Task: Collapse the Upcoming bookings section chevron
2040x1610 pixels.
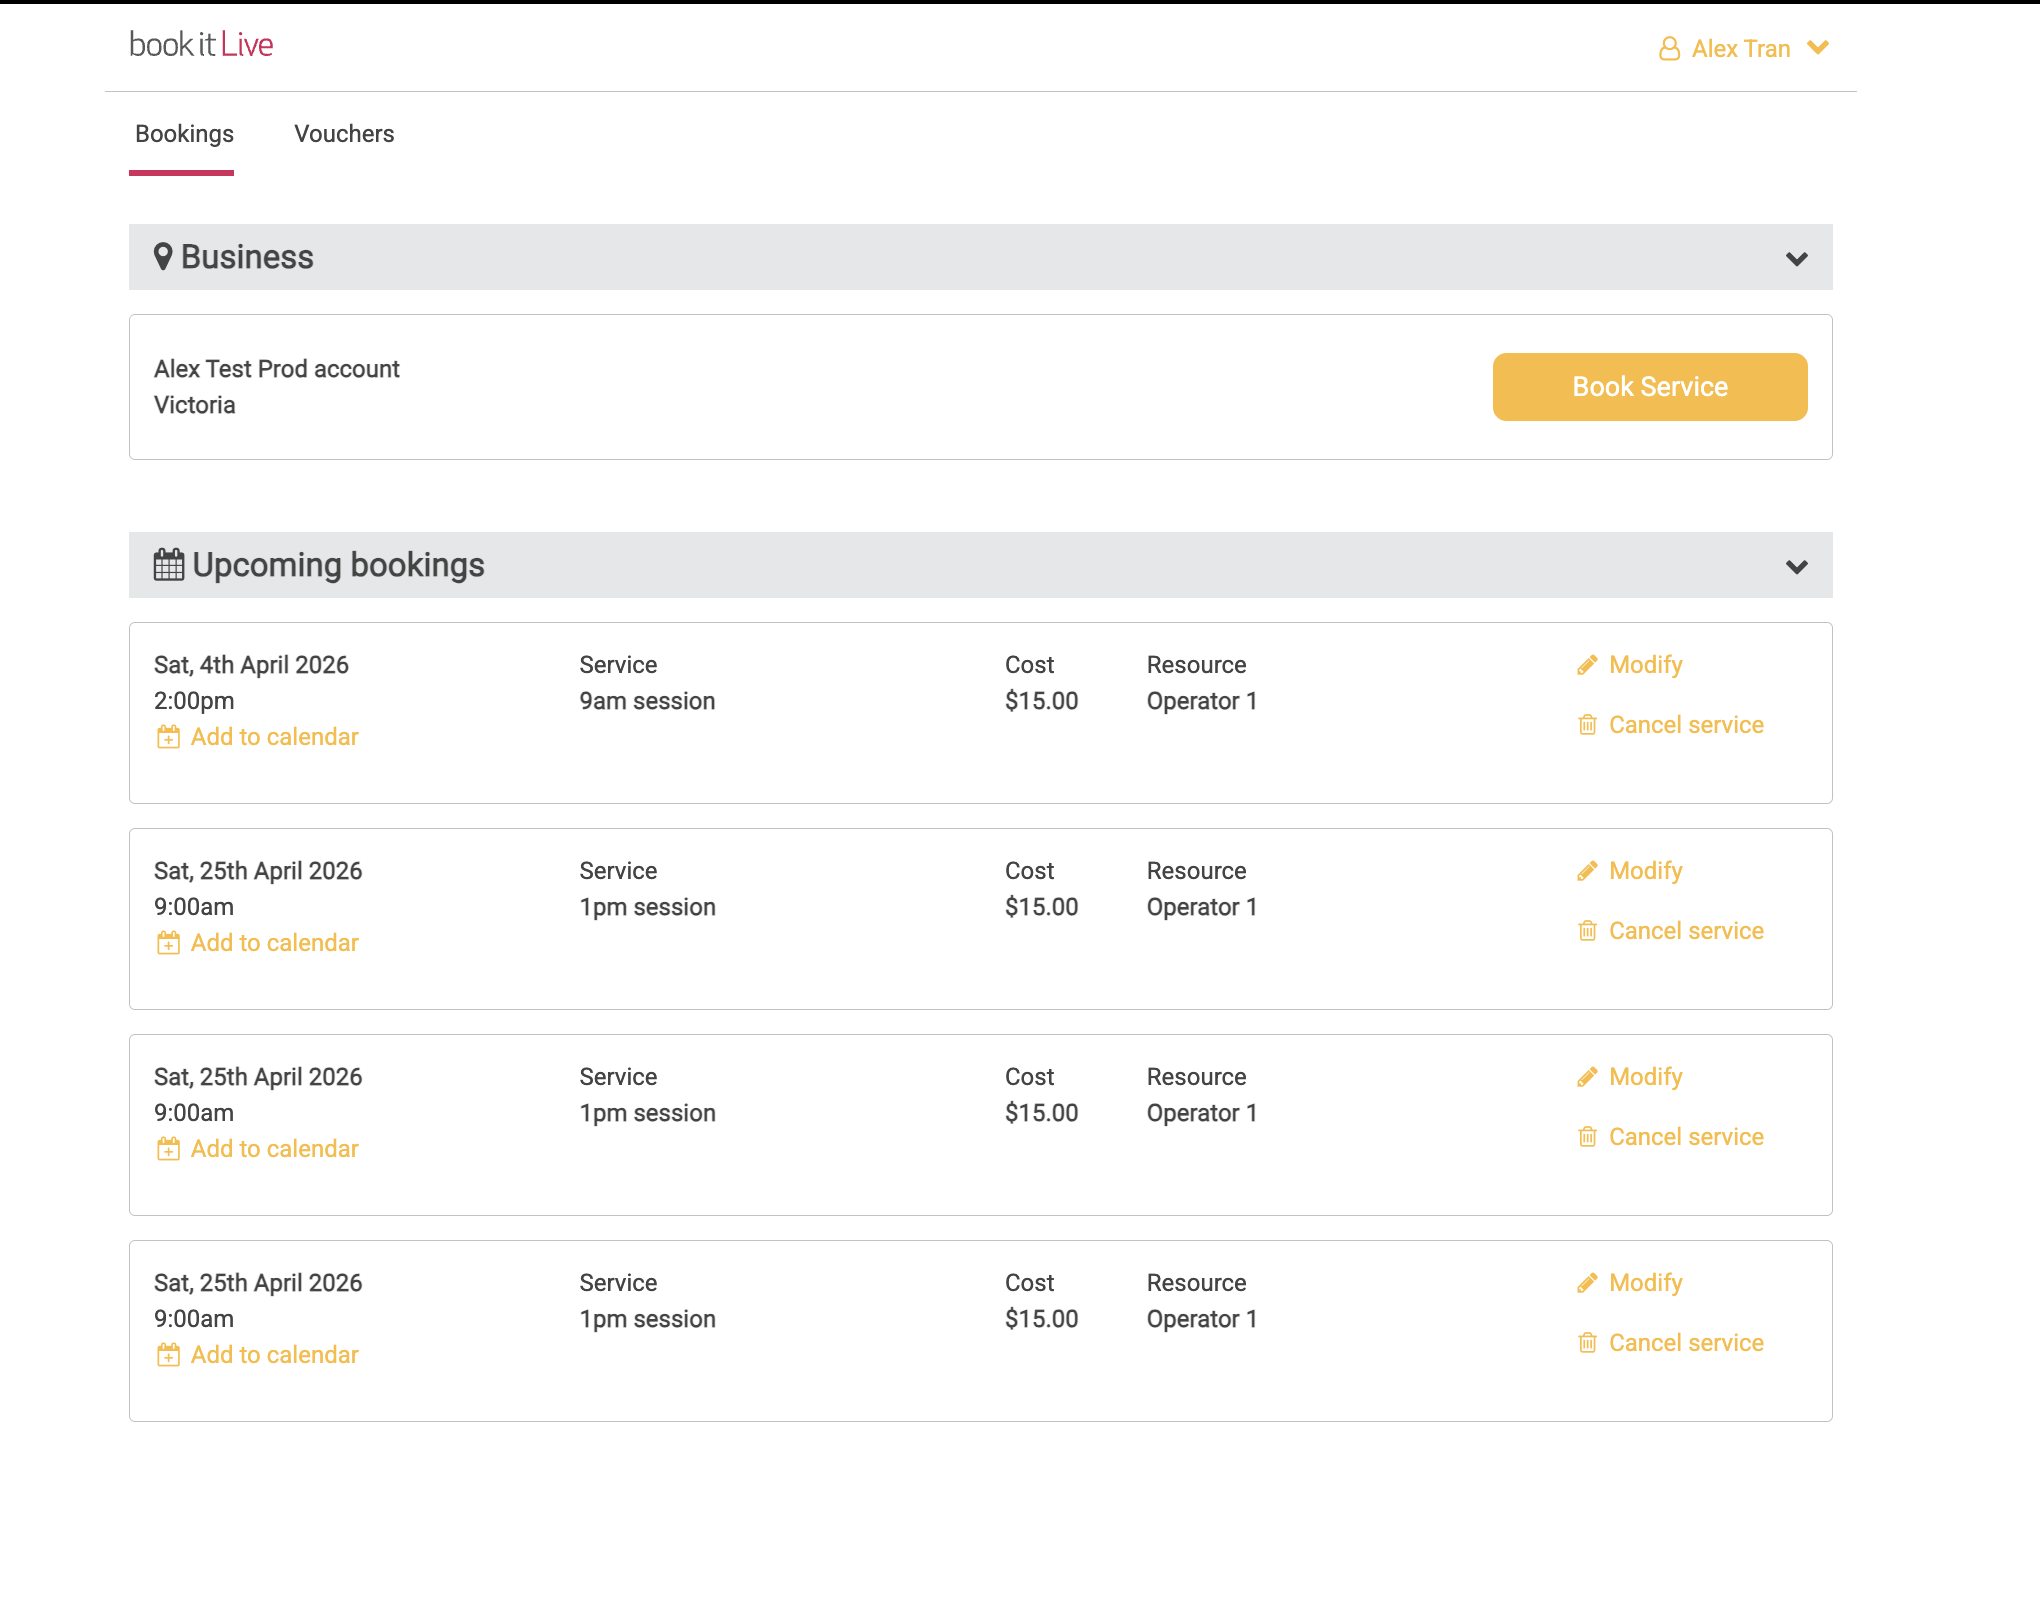Action: [1796, 567]
